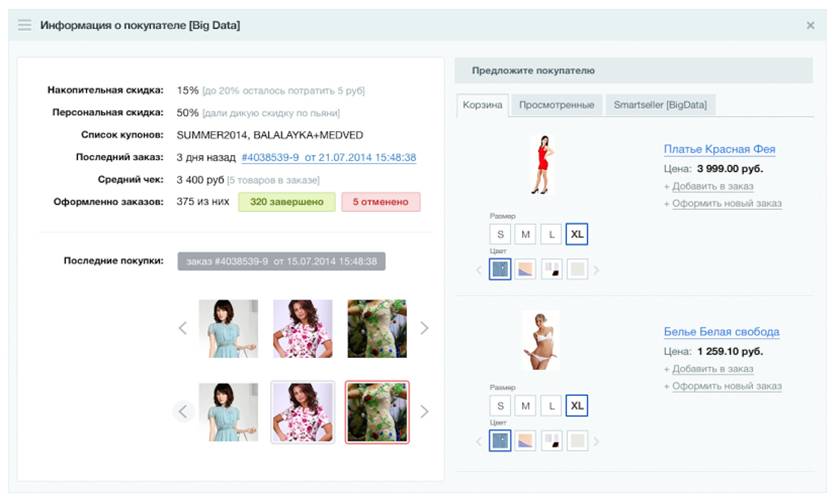Image resolution: width=832 pixels, height=502 pixels.
Task: Show previous items in upper purchases row
Action: coord(182,328)
